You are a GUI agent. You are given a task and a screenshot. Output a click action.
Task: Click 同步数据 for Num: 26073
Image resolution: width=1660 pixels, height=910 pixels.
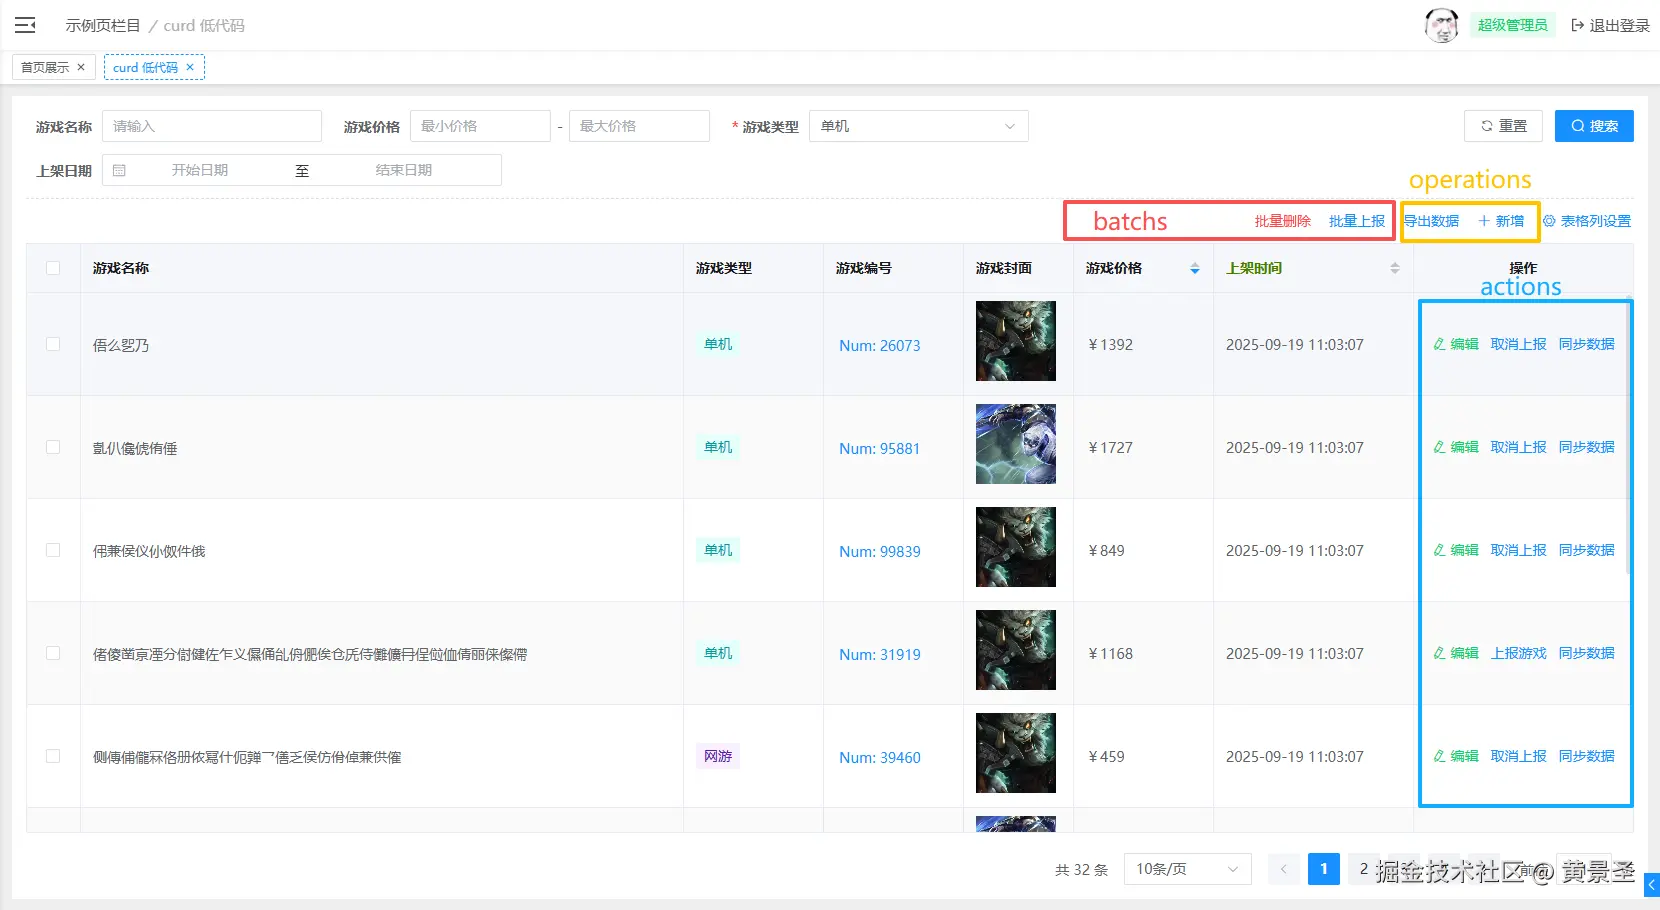(1586, 344)
